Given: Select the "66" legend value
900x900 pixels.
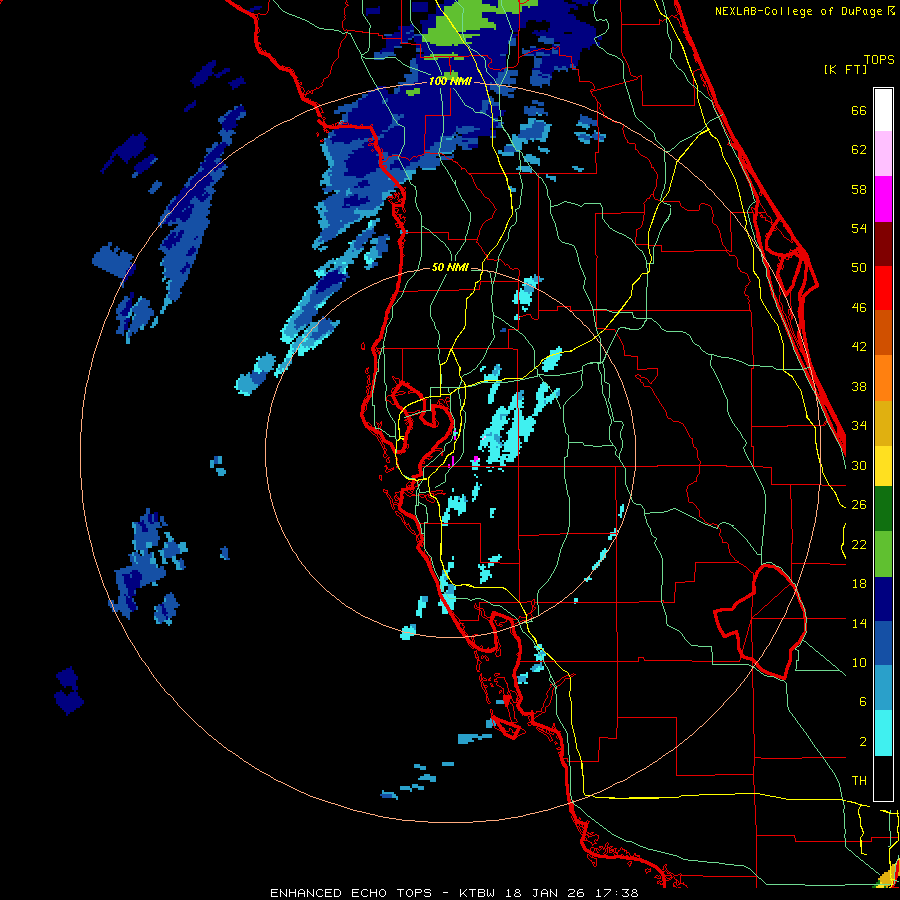Looking at the screenshot, I should point(859,110).
